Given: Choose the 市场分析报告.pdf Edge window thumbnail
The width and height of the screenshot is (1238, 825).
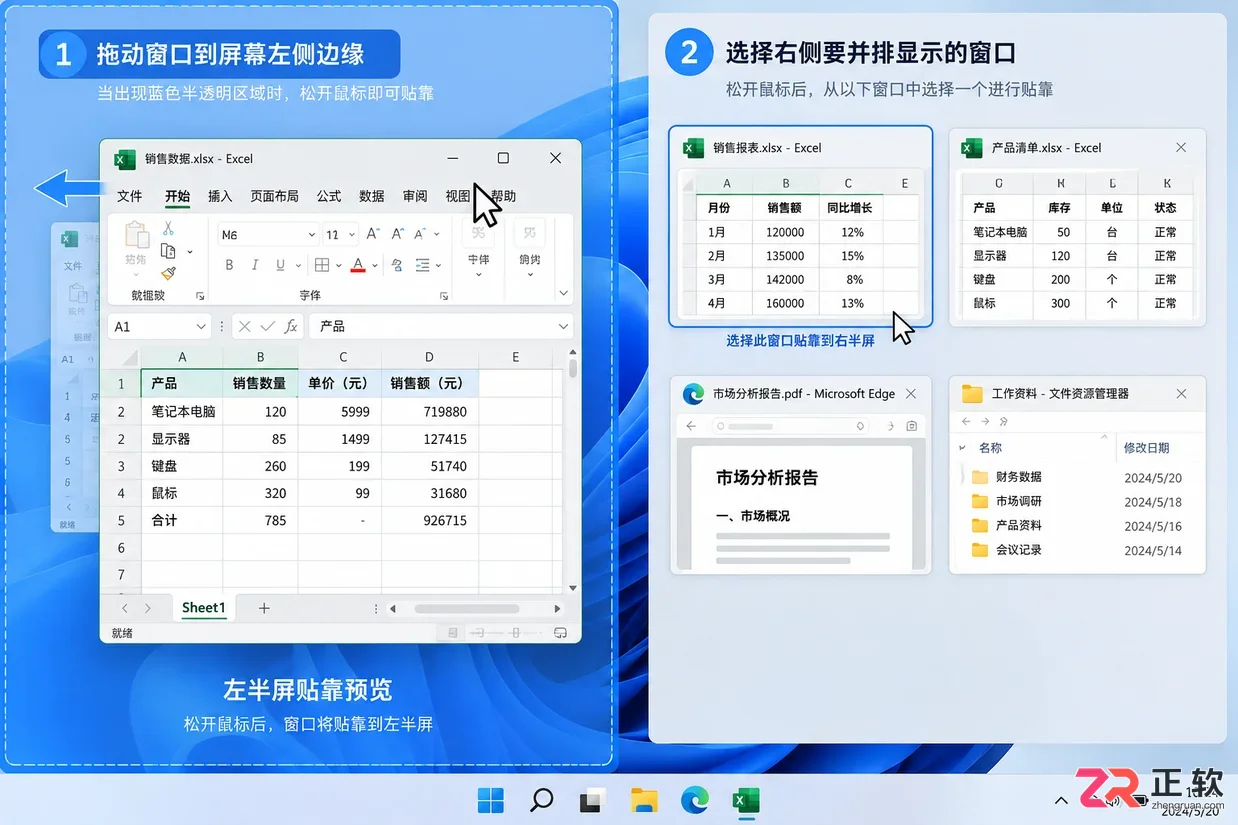Looking at the screenshot, I should [x=800, y=474].
